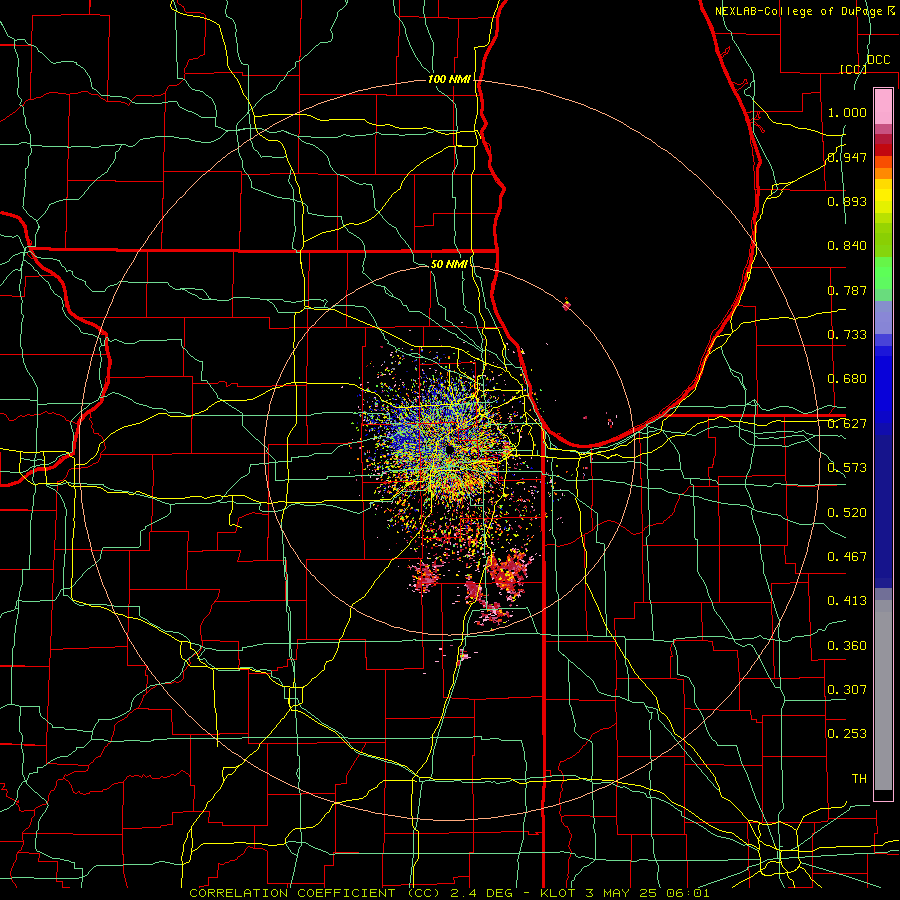Pick the yellow segment of the color bar

coord(883,196)
